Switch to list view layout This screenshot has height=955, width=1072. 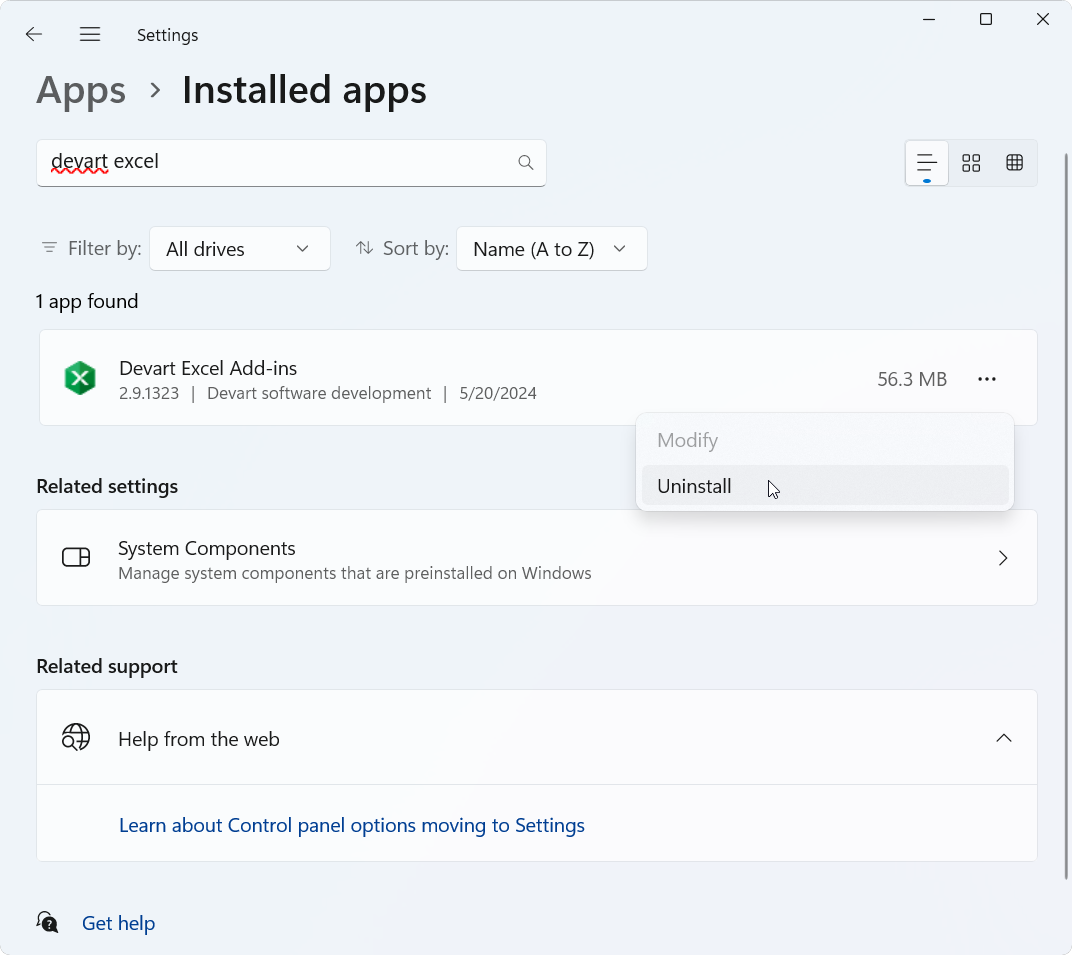[x=926, y=163]
